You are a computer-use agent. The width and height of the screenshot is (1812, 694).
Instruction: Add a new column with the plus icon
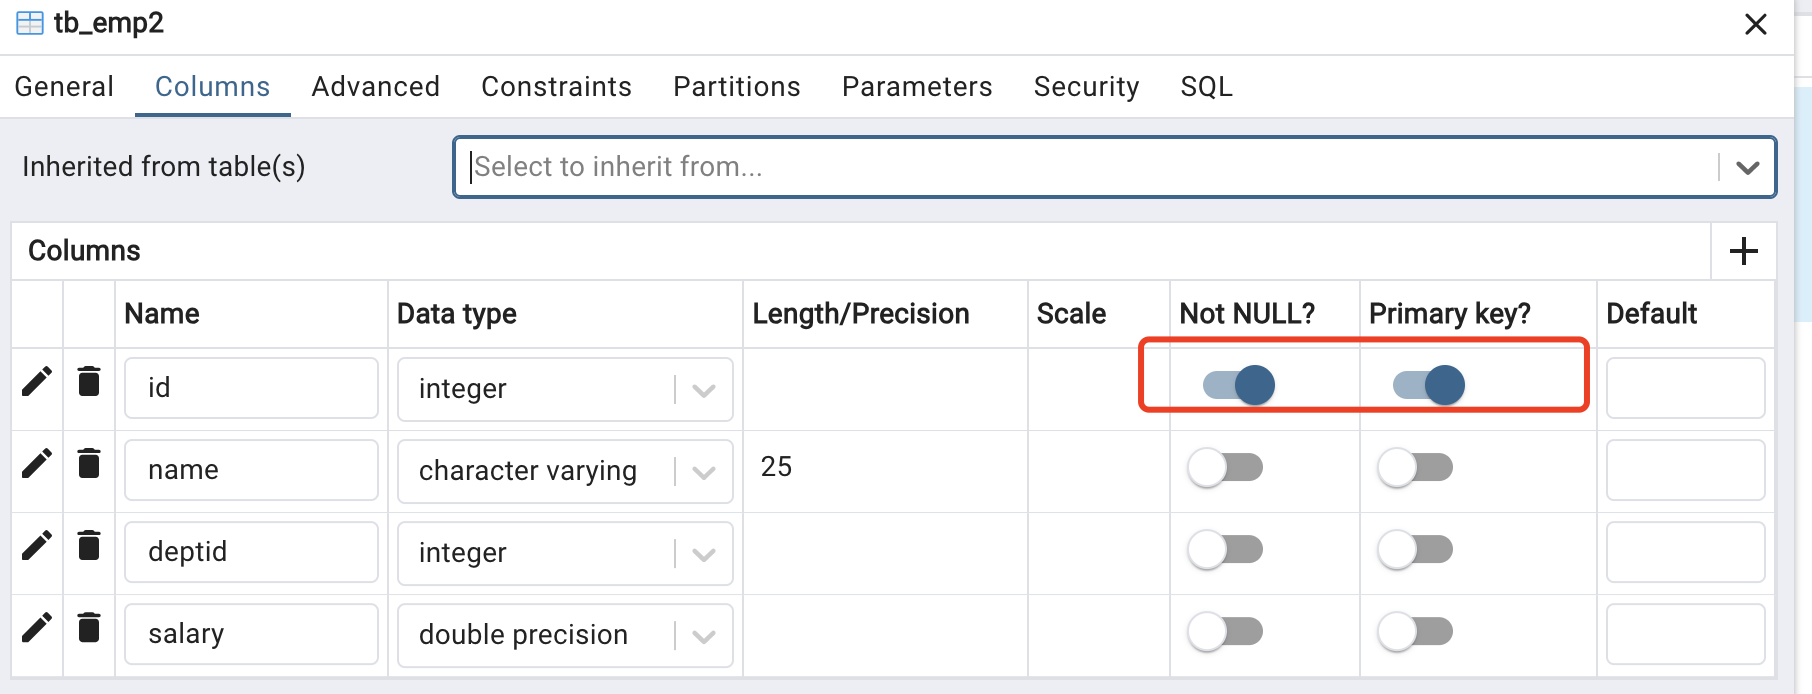[1743, 251]
